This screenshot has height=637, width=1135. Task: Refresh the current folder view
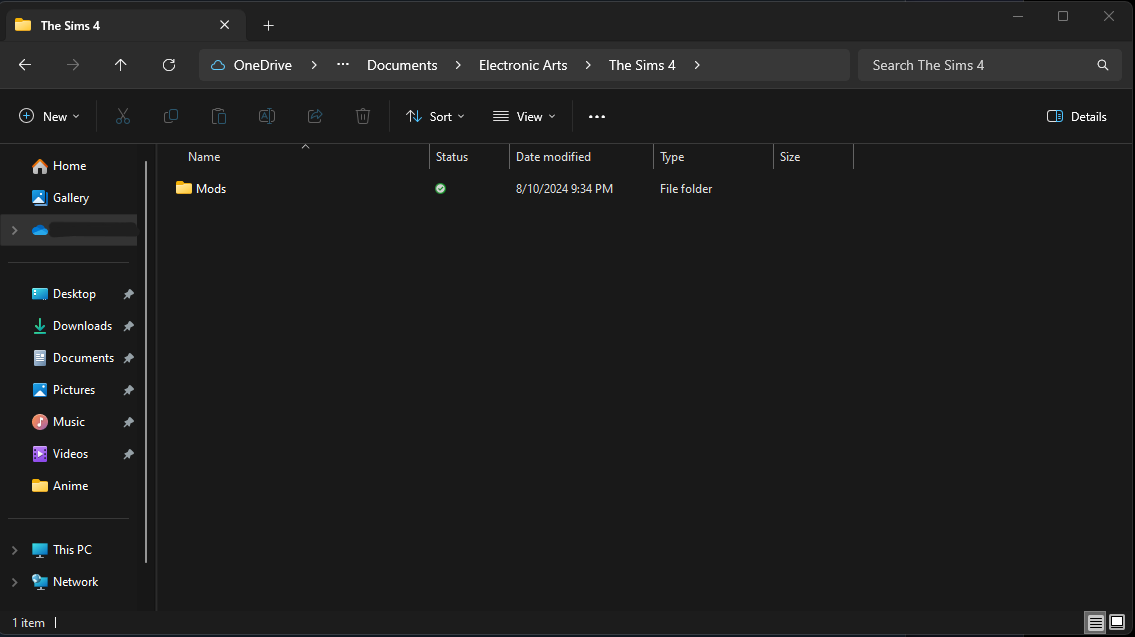tap(169, 65)
